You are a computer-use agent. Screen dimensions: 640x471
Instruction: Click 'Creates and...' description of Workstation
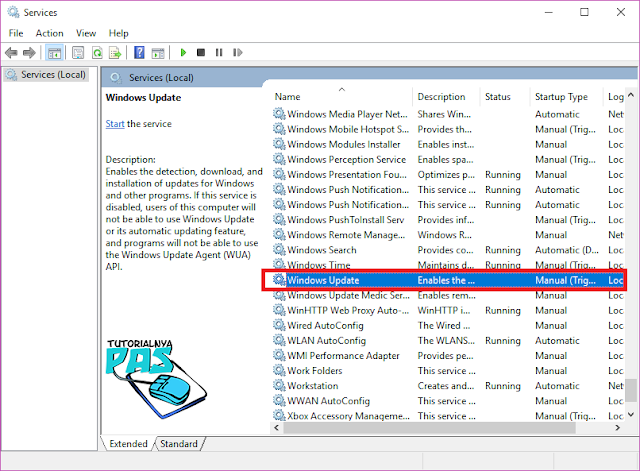click(x=446, y=386)
